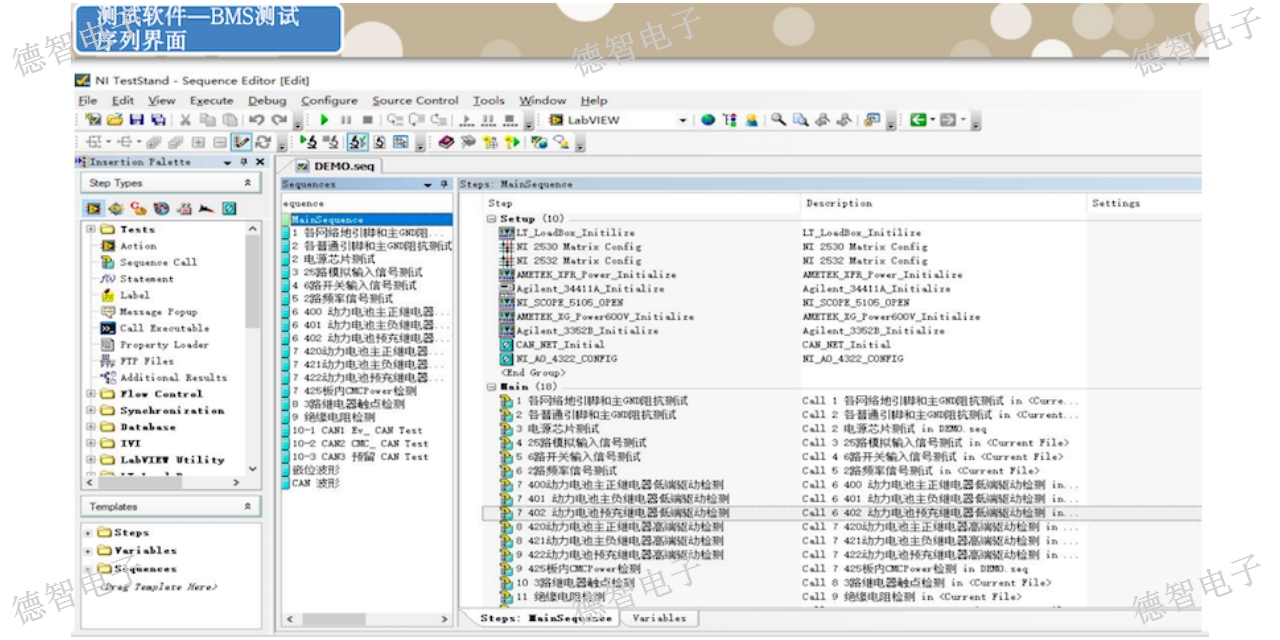
Task: Open the File menu
Action: point(88,100)
